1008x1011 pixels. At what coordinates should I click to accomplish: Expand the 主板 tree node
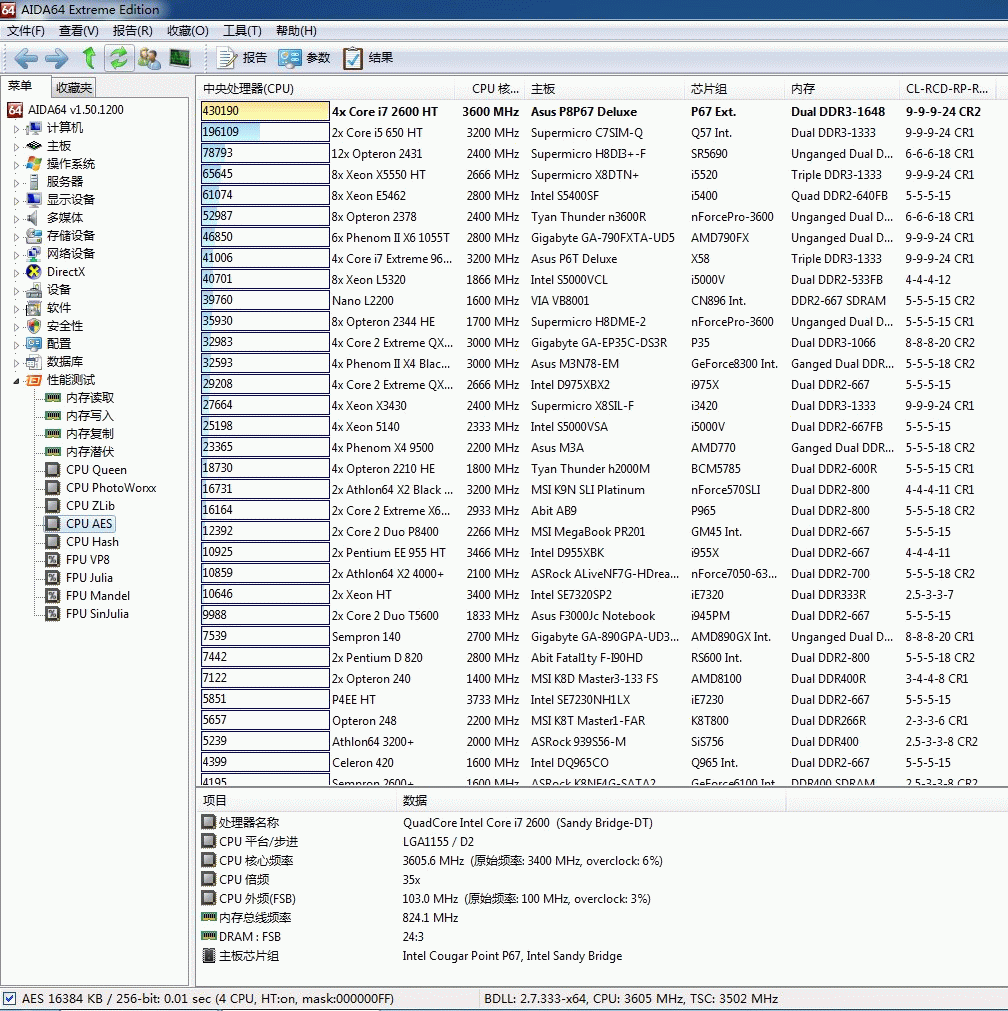(16, 146)
